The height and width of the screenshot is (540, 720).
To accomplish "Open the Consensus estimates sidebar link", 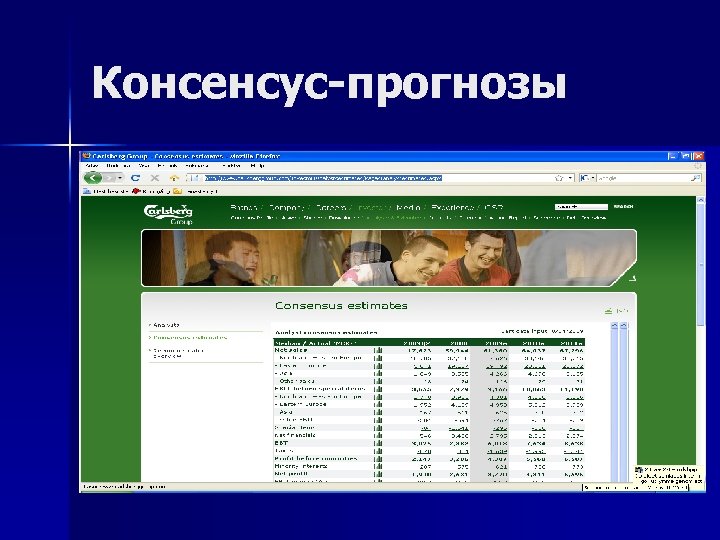I will tap(190, 338).
